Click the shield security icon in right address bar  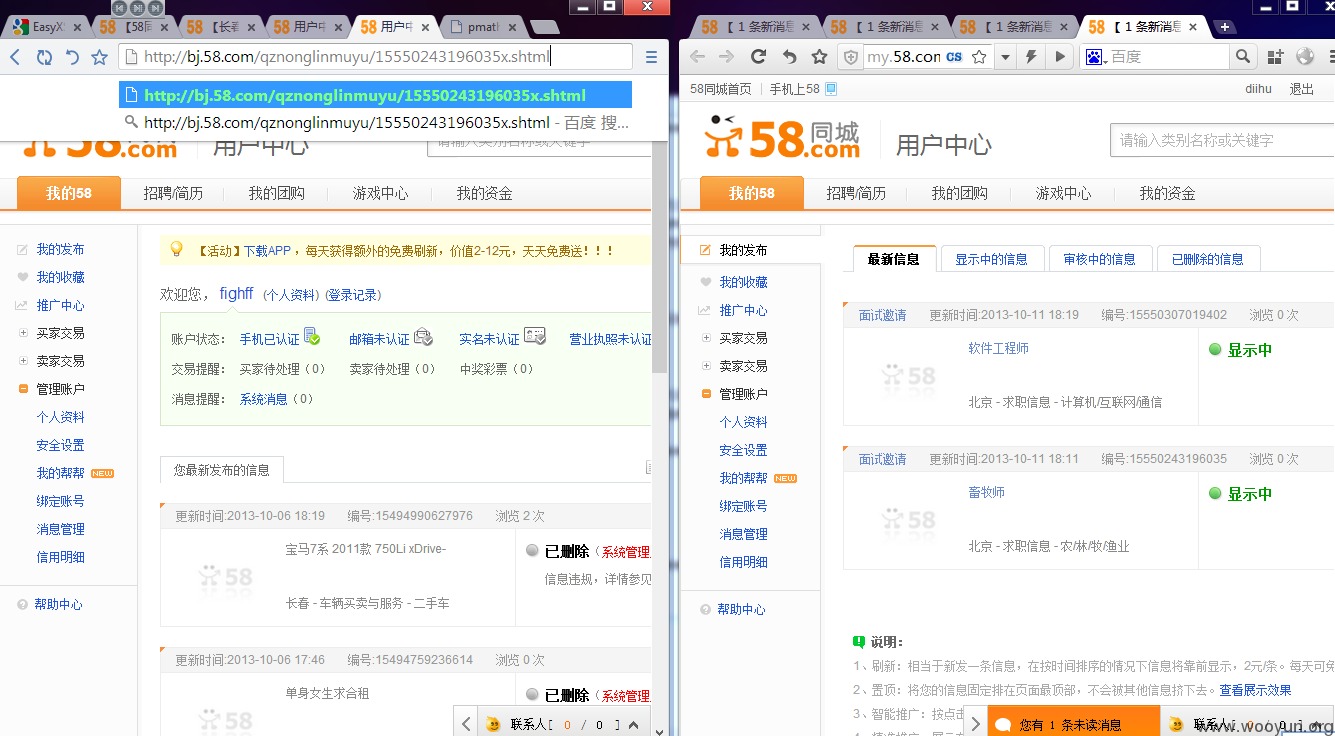(x=851, y=57)
